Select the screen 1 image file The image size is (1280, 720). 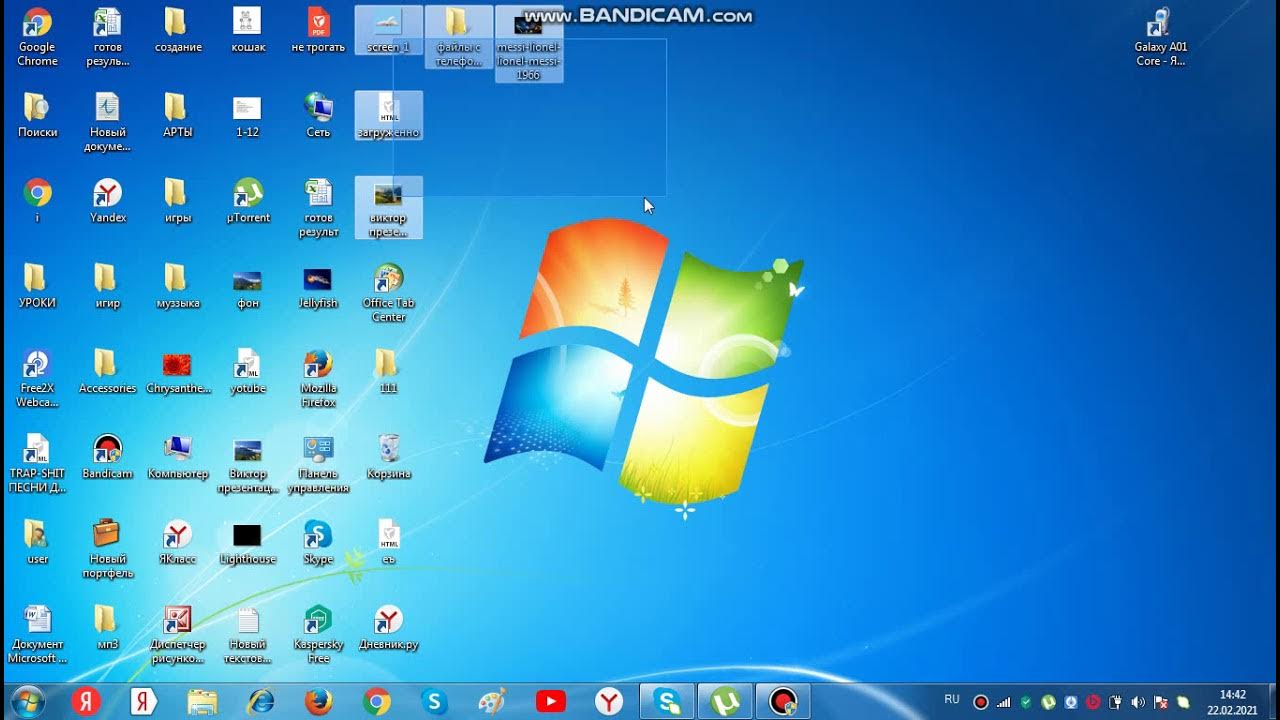(x=389, y=30)
